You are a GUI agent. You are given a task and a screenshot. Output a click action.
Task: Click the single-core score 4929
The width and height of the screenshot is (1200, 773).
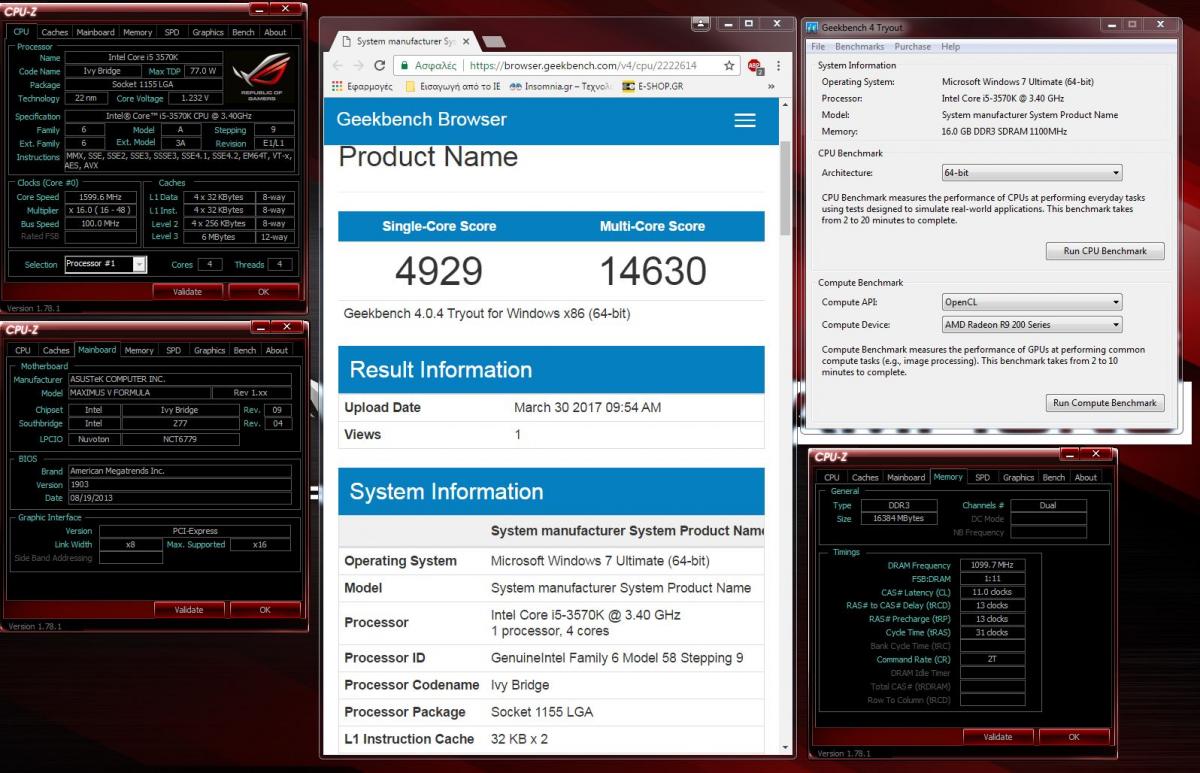pos(439,271)
